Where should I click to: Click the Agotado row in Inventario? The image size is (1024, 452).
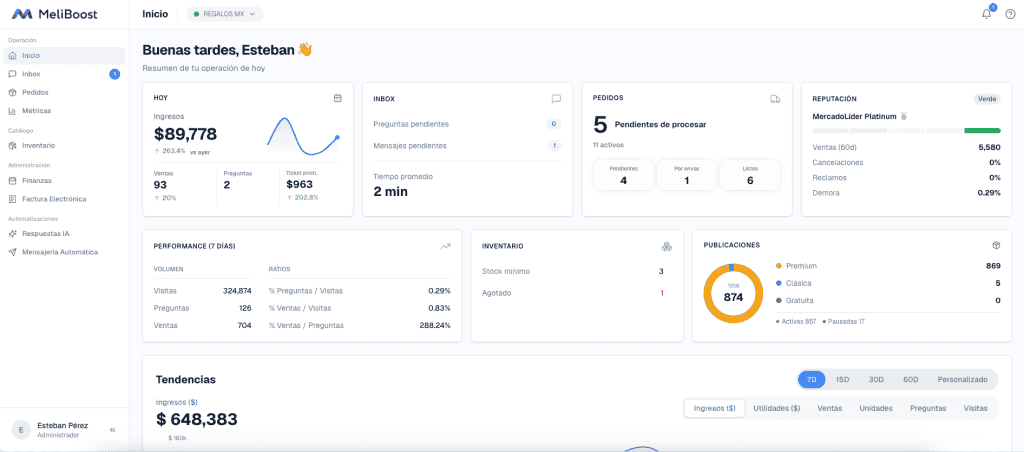573,293
